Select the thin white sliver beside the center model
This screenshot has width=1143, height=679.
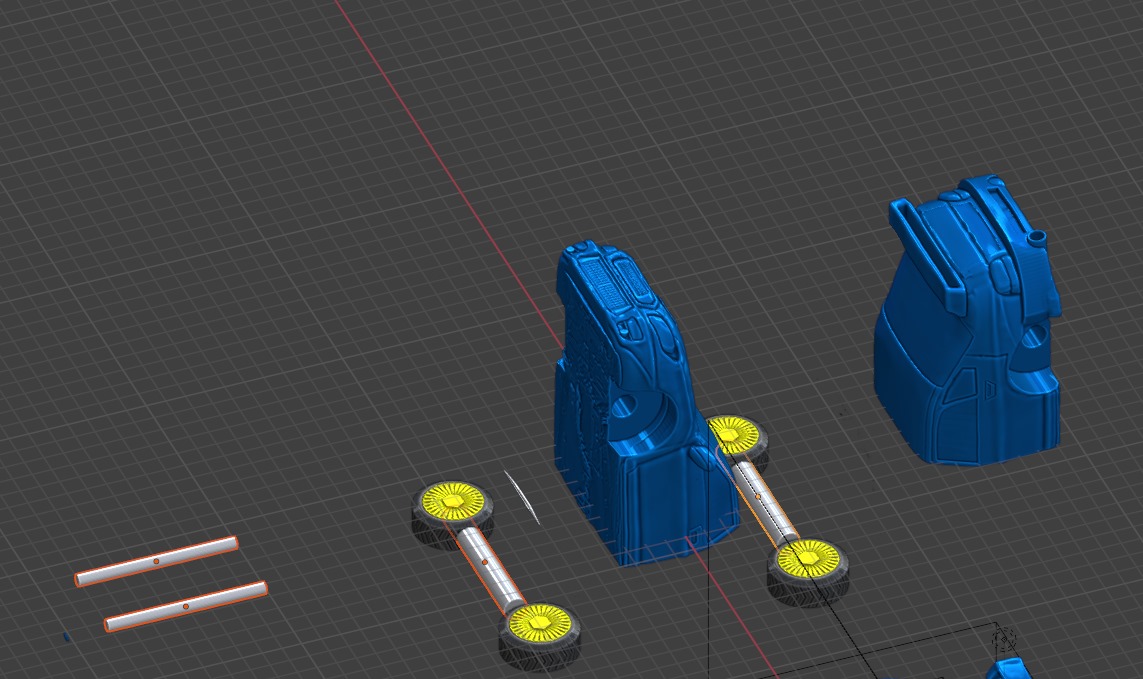point(522,497)
